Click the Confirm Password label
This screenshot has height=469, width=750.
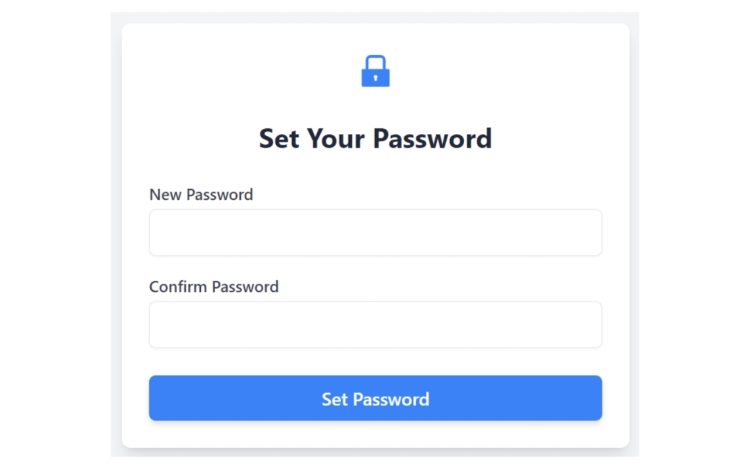214,286
